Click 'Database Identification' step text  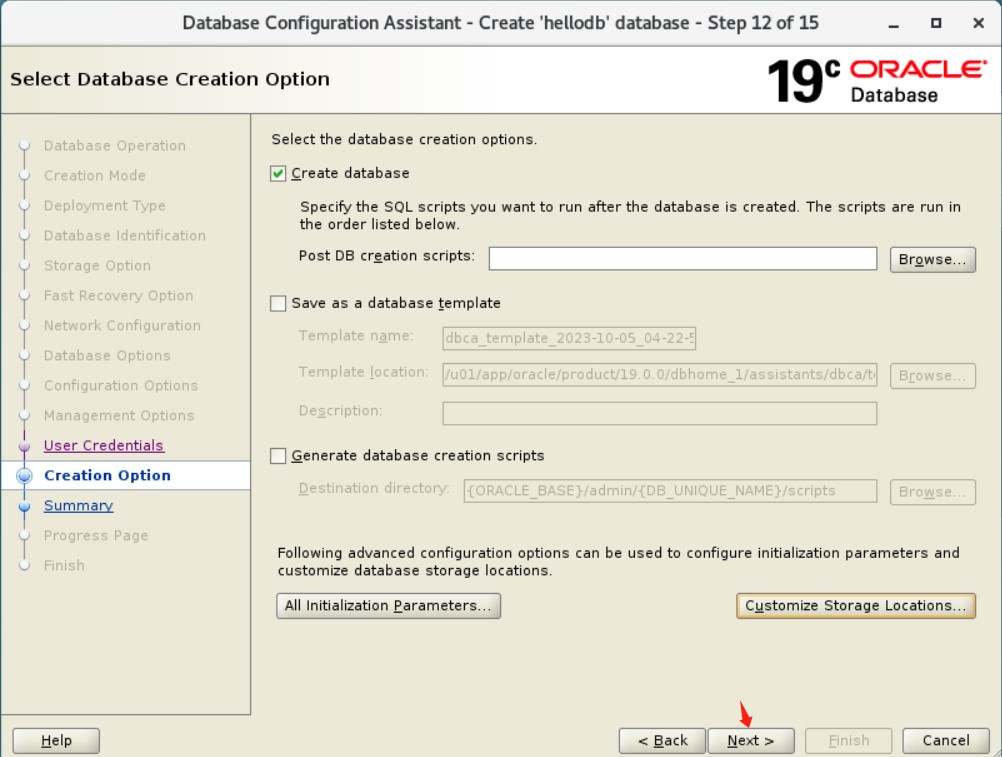coord(125,236)
